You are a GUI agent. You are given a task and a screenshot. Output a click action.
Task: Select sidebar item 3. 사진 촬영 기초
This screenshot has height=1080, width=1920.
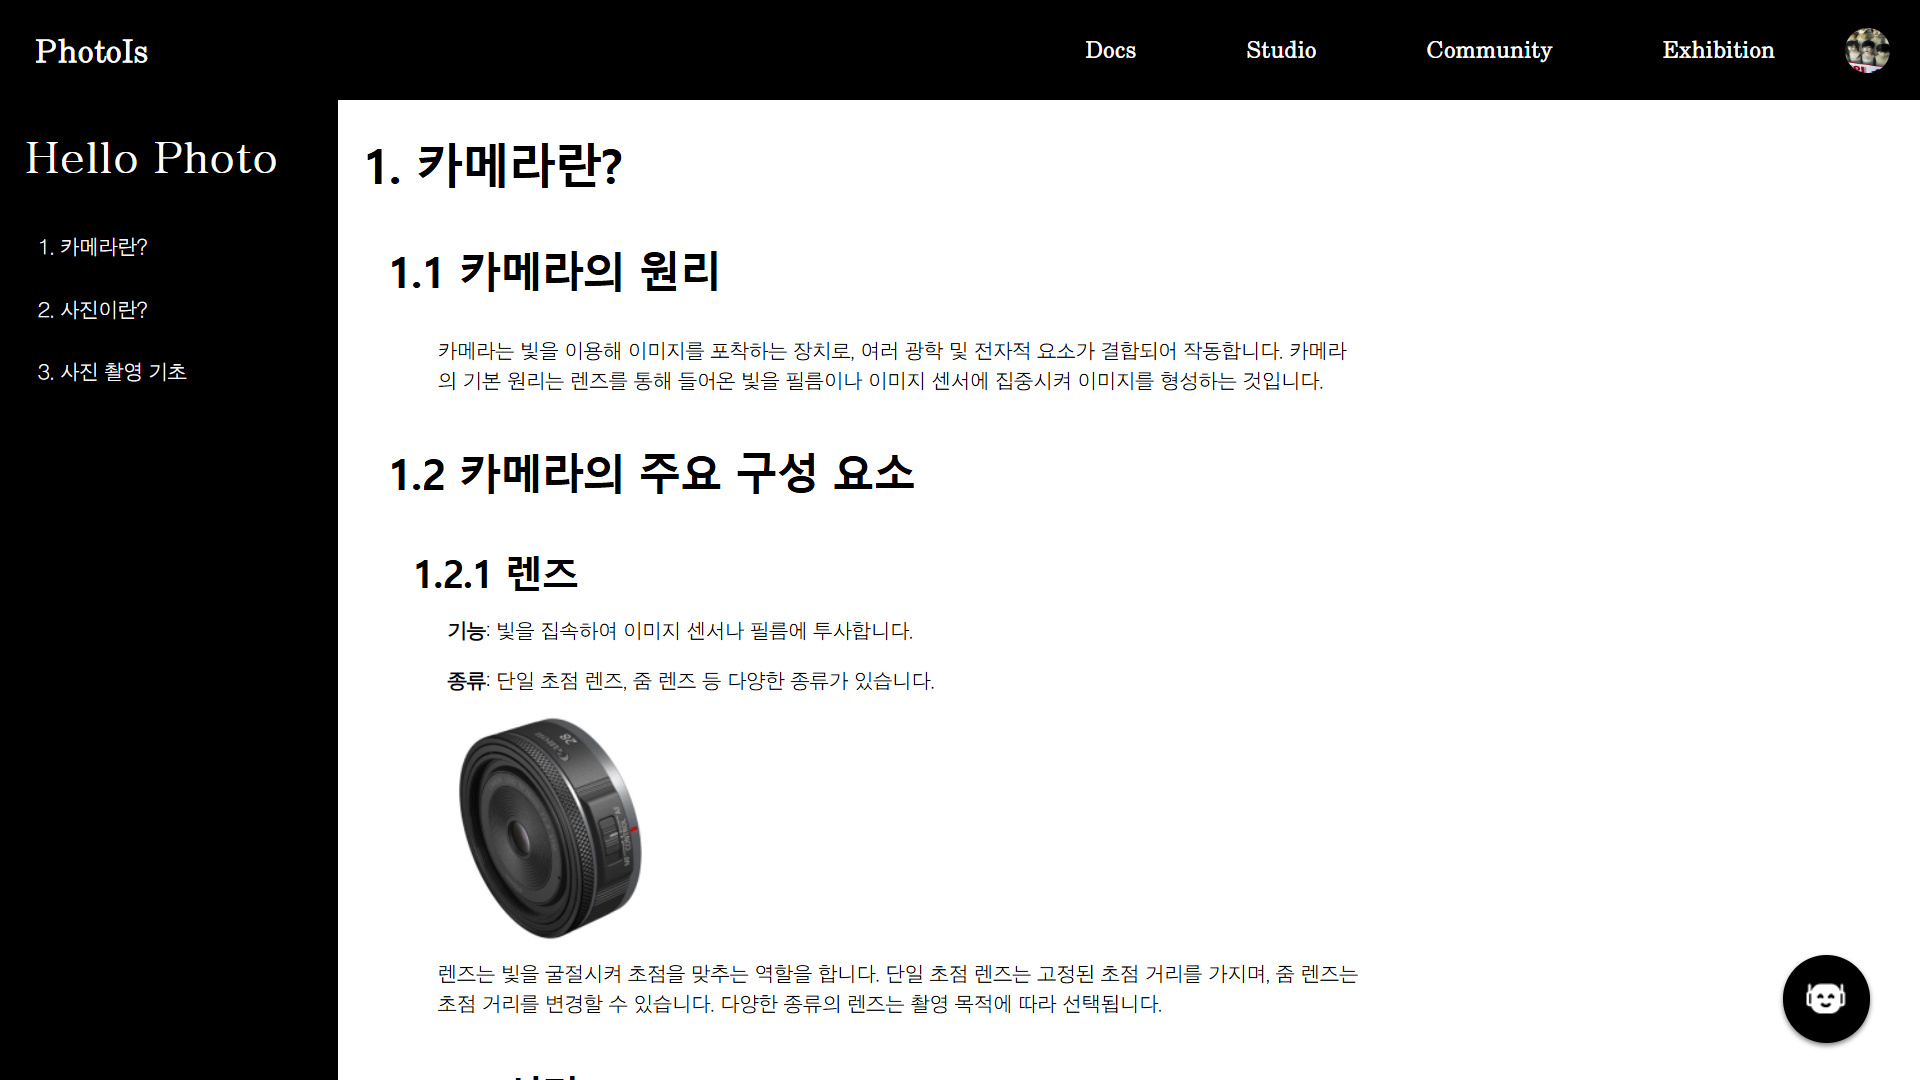tap(112, 372)
